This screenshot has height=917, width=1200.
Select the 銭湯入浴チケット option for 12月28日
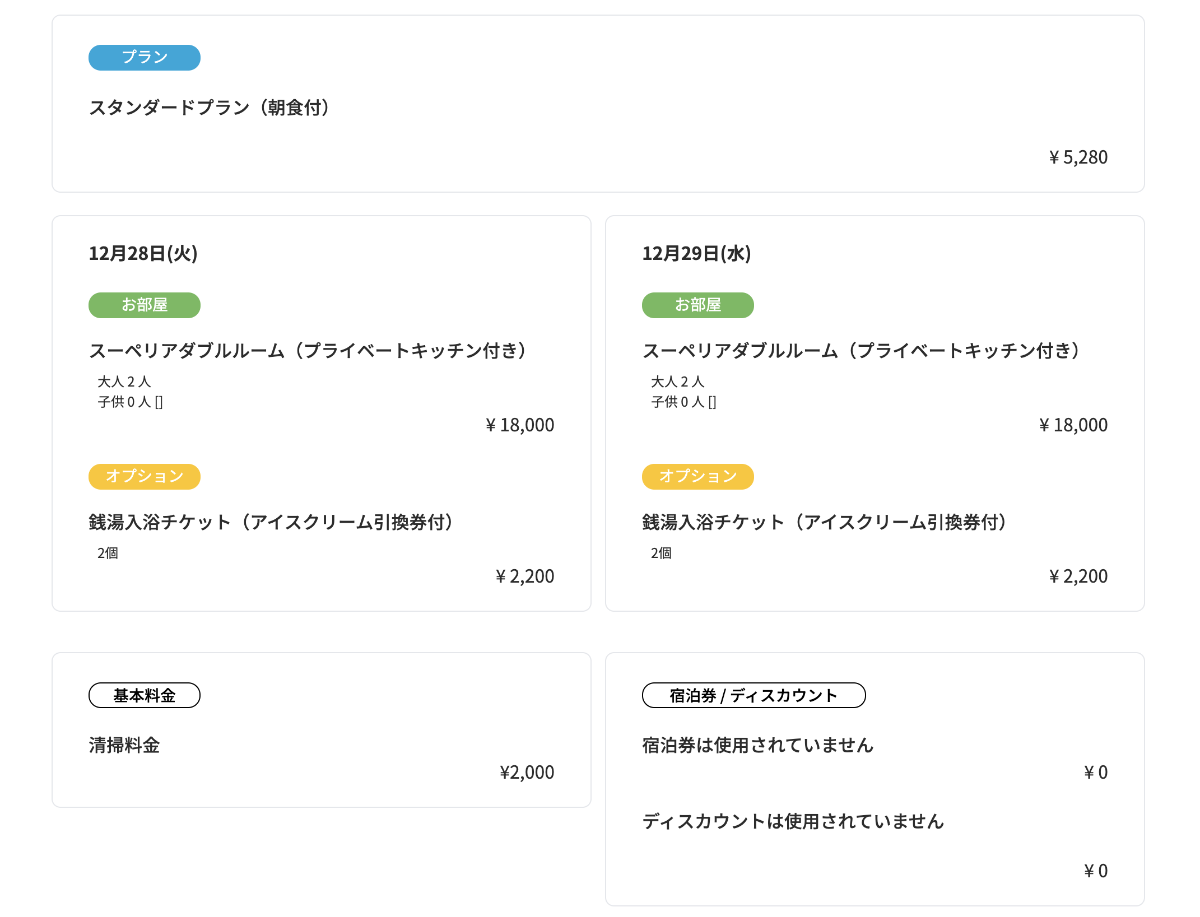tap(272, 523)
